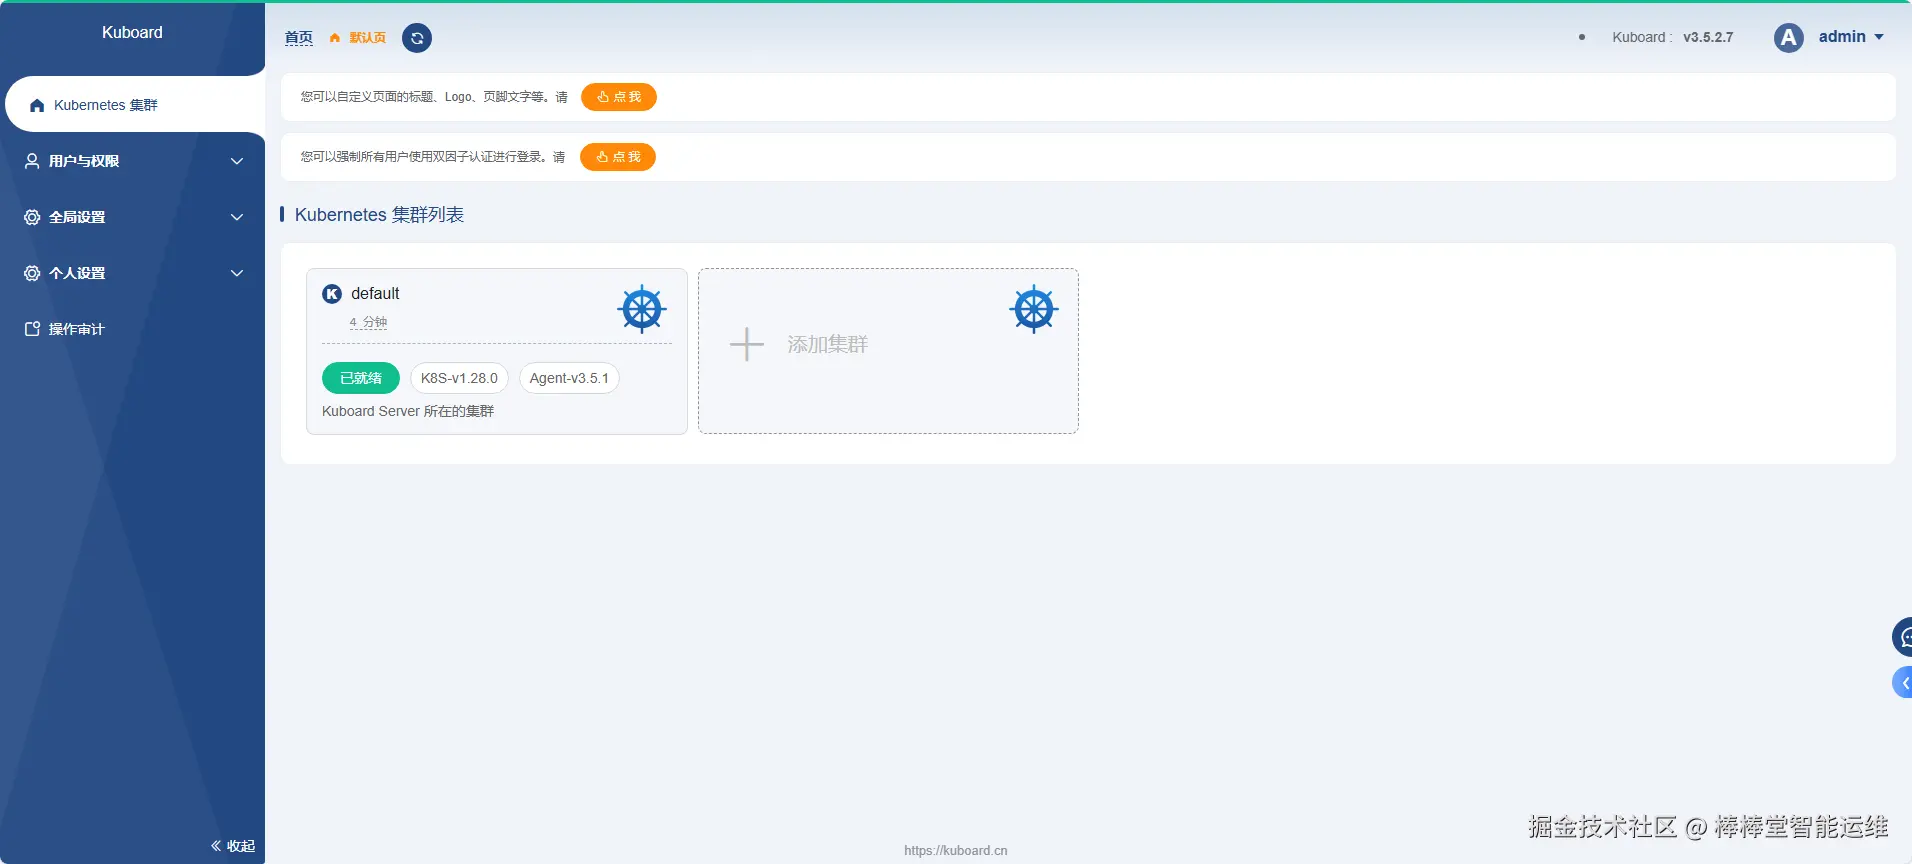Open the https://kuboard.cn footer link

[956, 851]
